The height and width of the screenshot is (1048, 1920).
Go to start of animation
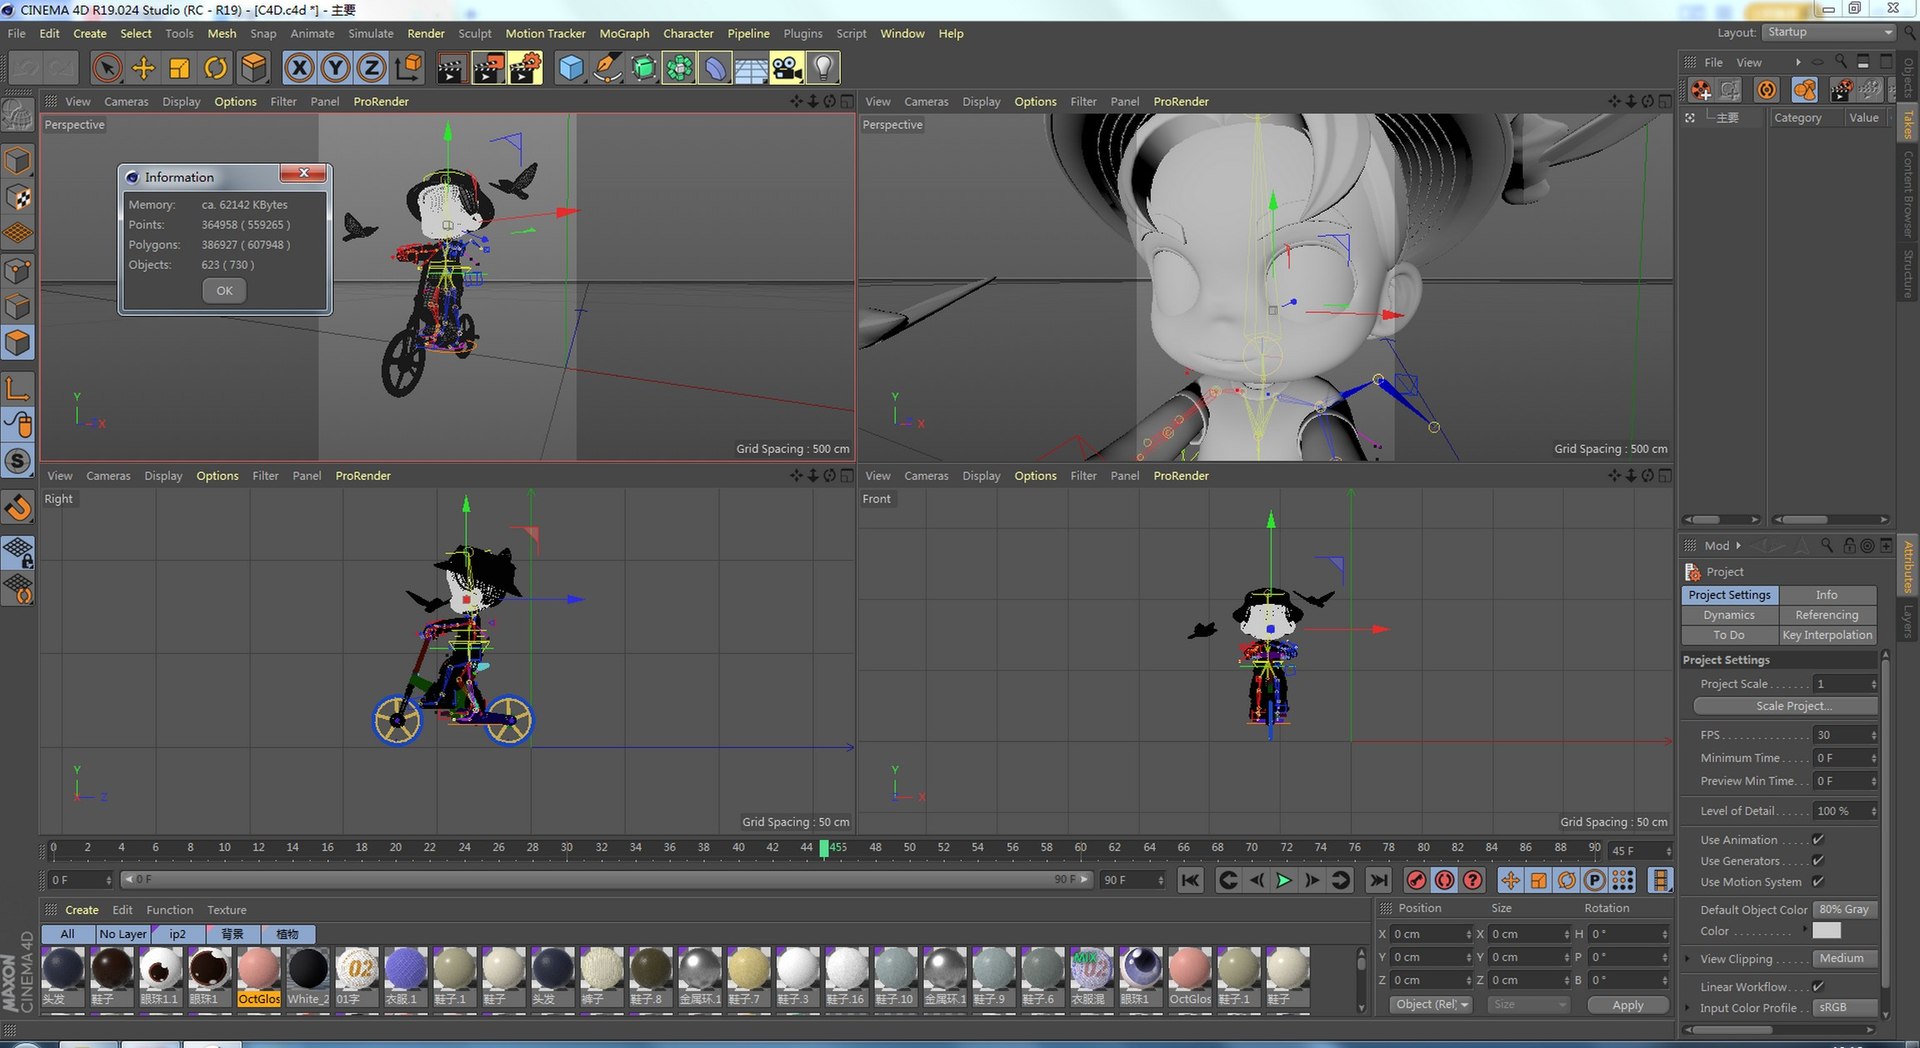click(1190, 880)
